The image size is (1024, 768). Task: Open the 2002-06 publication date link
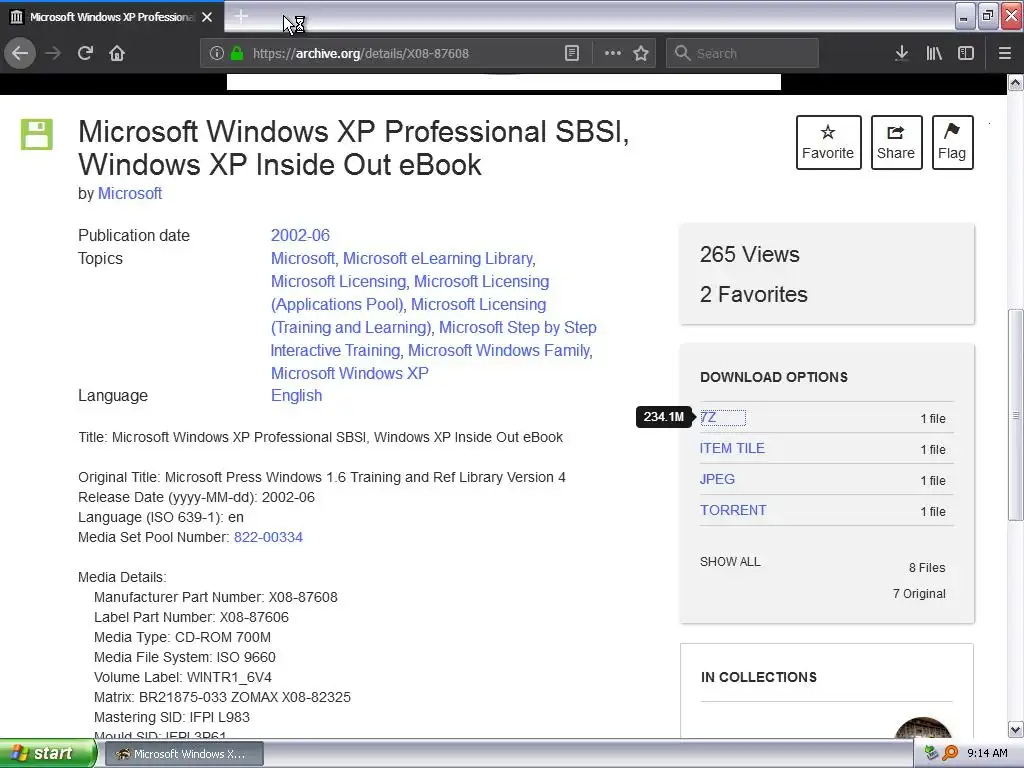point(300,235)
